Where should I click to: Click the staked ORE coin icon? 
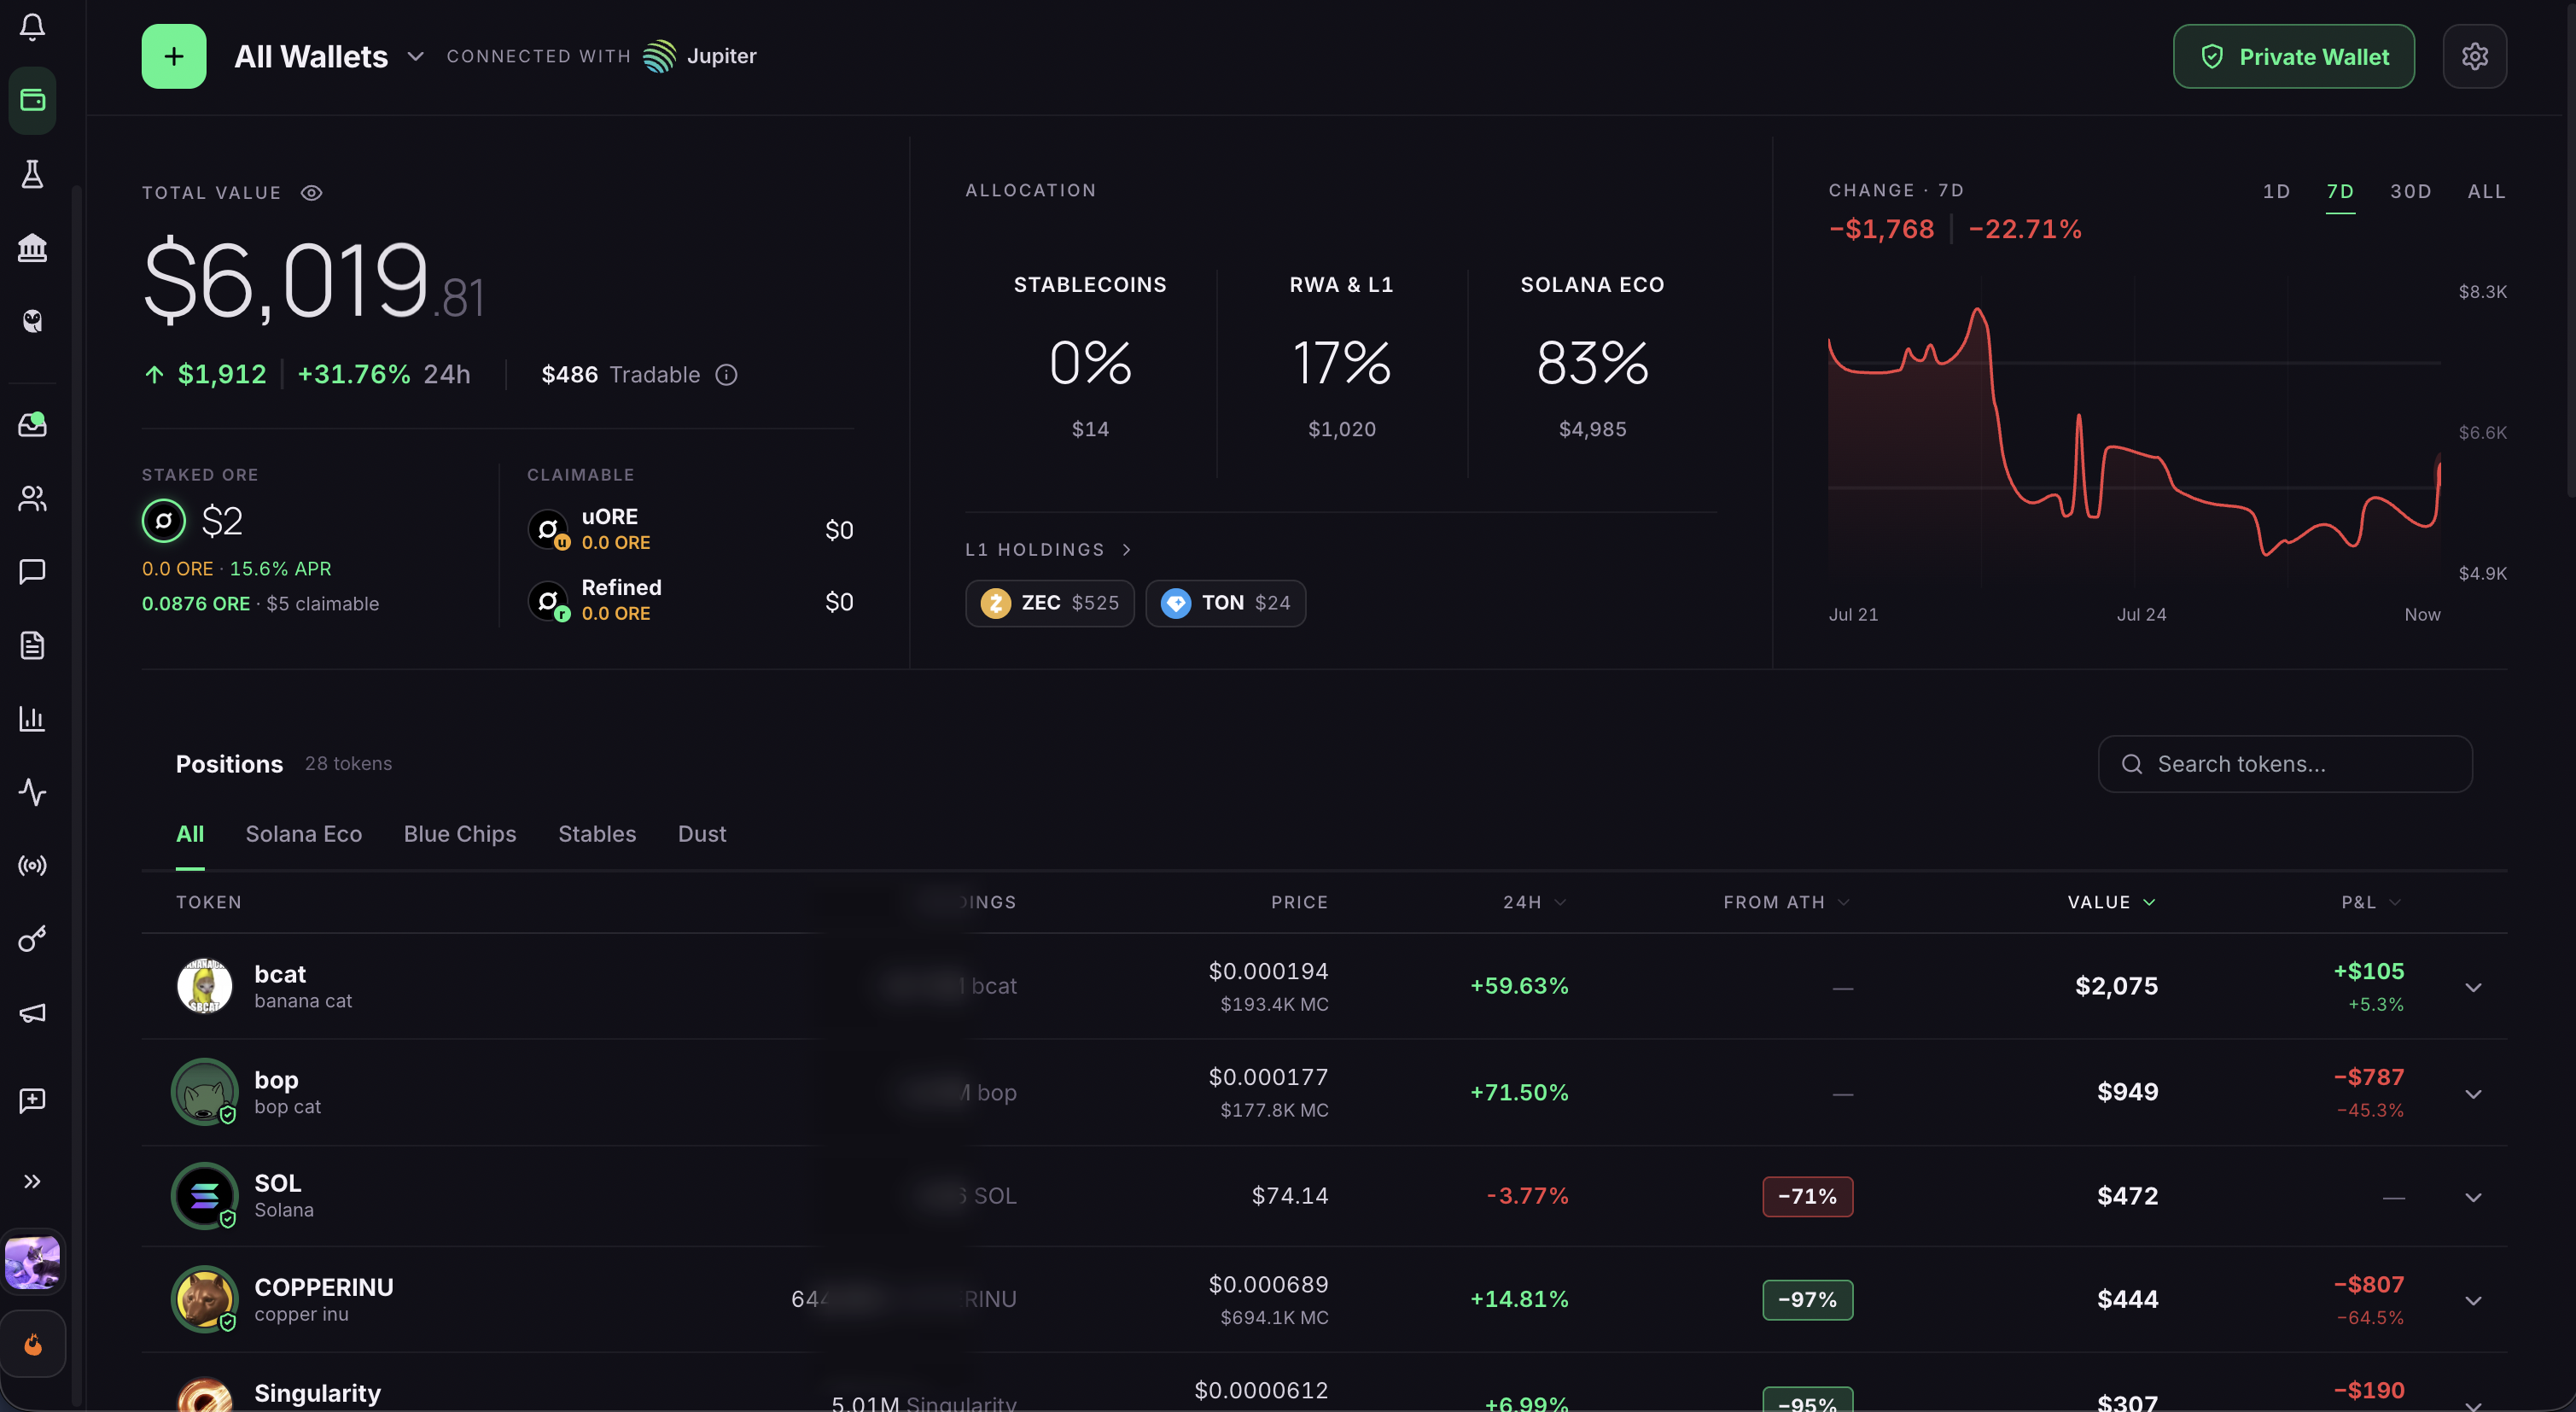[164, 521]
